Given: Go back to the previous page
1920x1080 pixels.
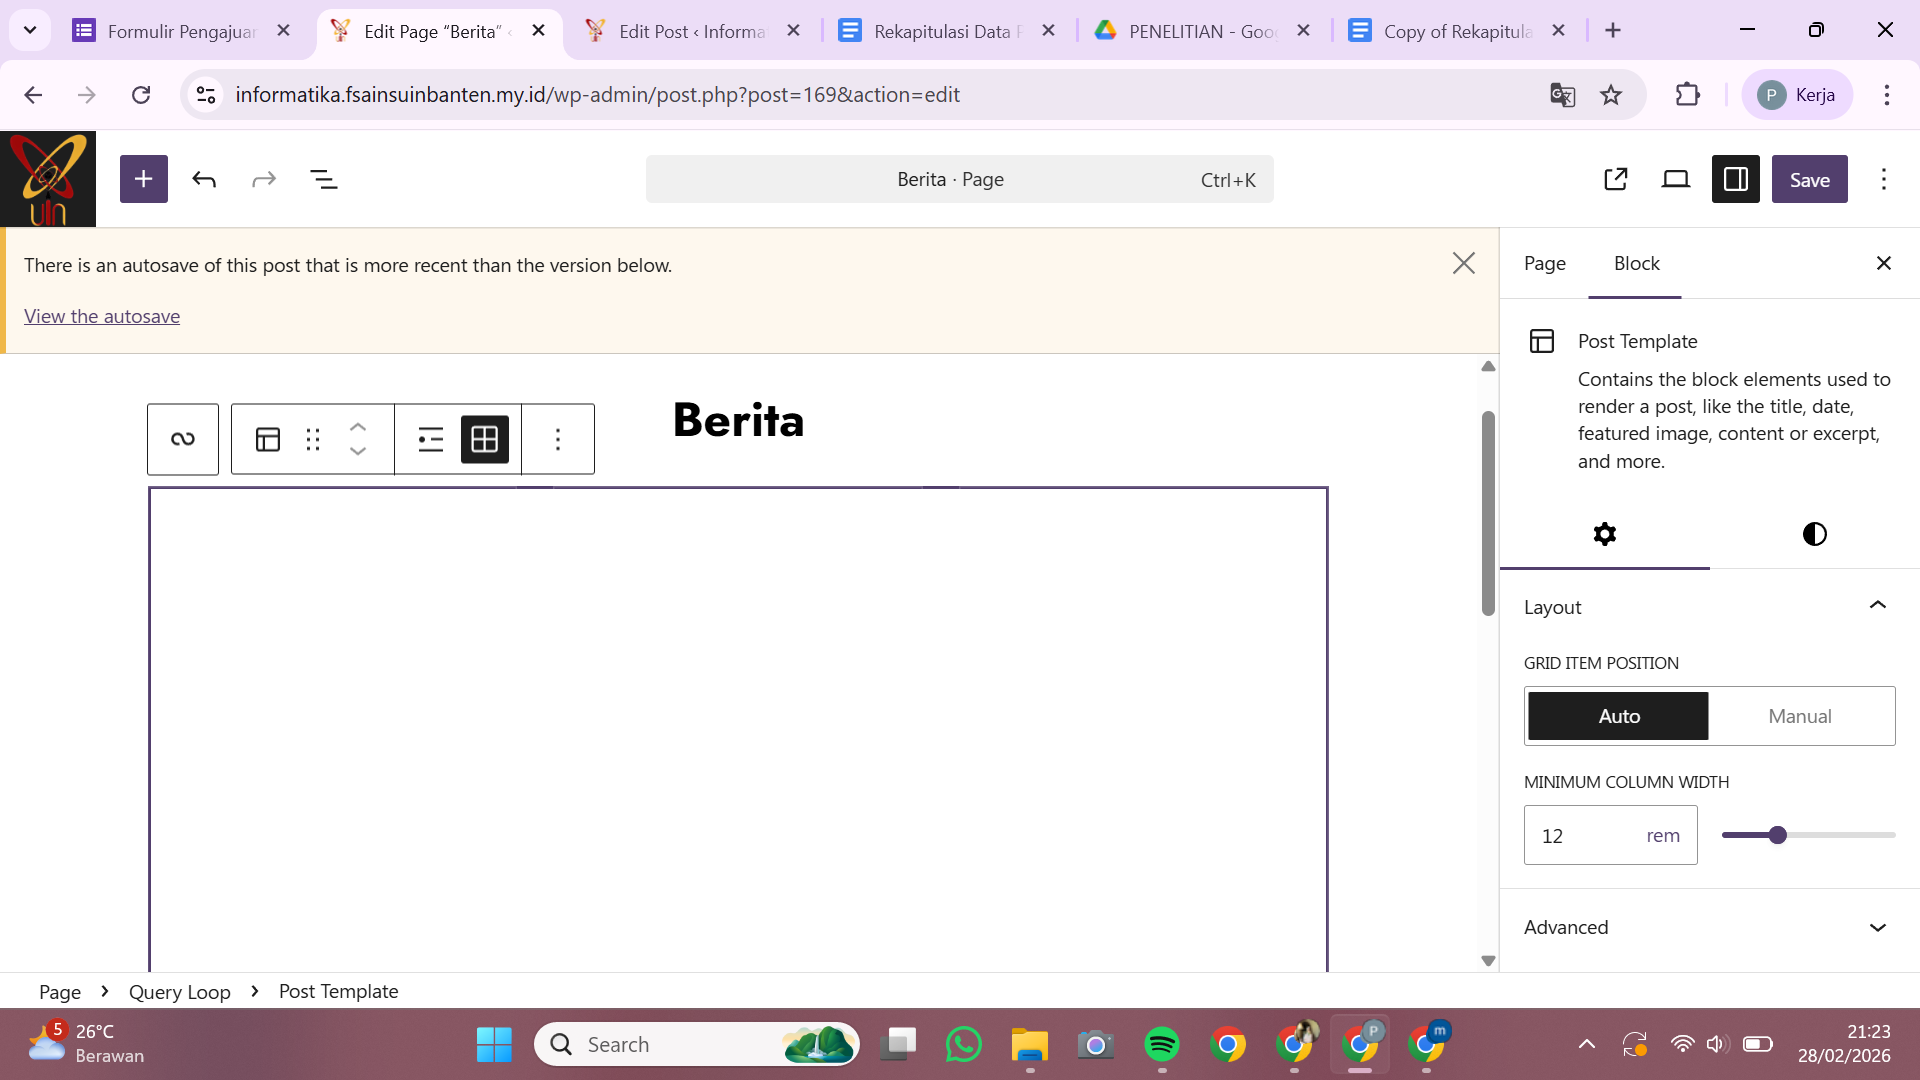Looking at the screenshot, I should point(33,95).
